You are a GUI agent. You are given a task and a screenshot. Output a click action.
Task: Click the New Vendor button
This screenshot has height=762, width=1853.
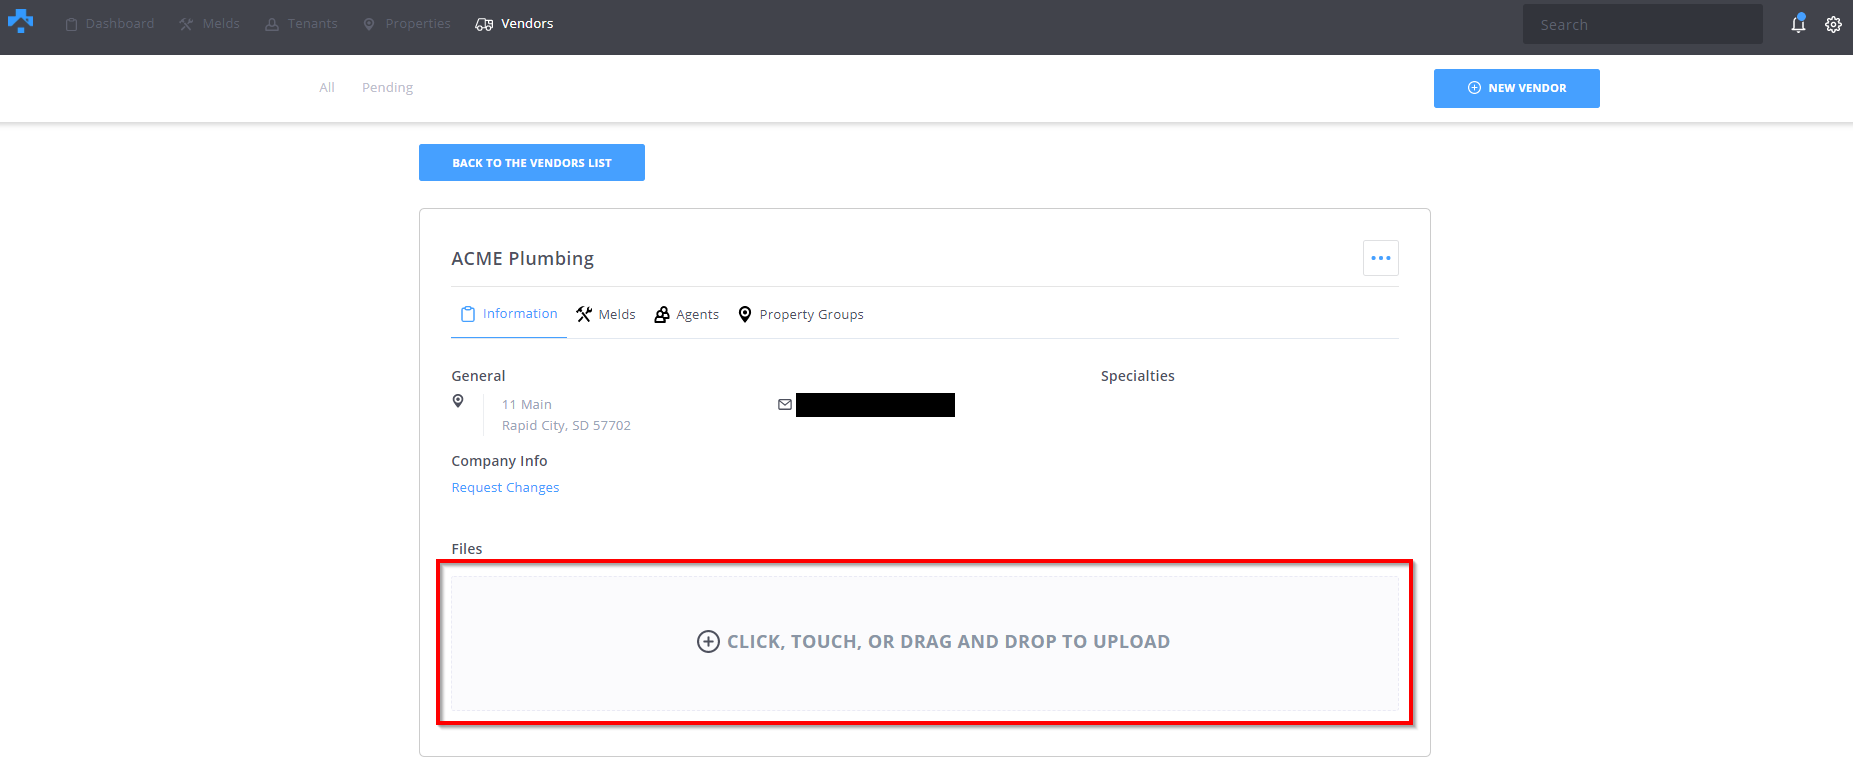1517,88
